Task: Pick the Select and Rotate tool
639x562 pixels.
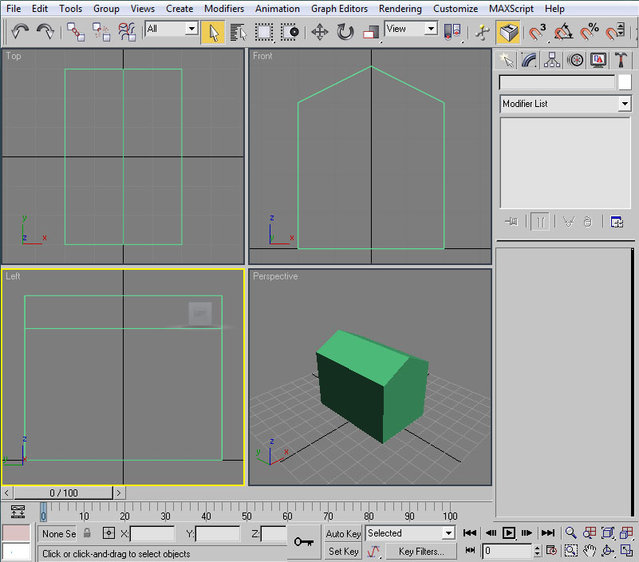Action: coord(345,31)
